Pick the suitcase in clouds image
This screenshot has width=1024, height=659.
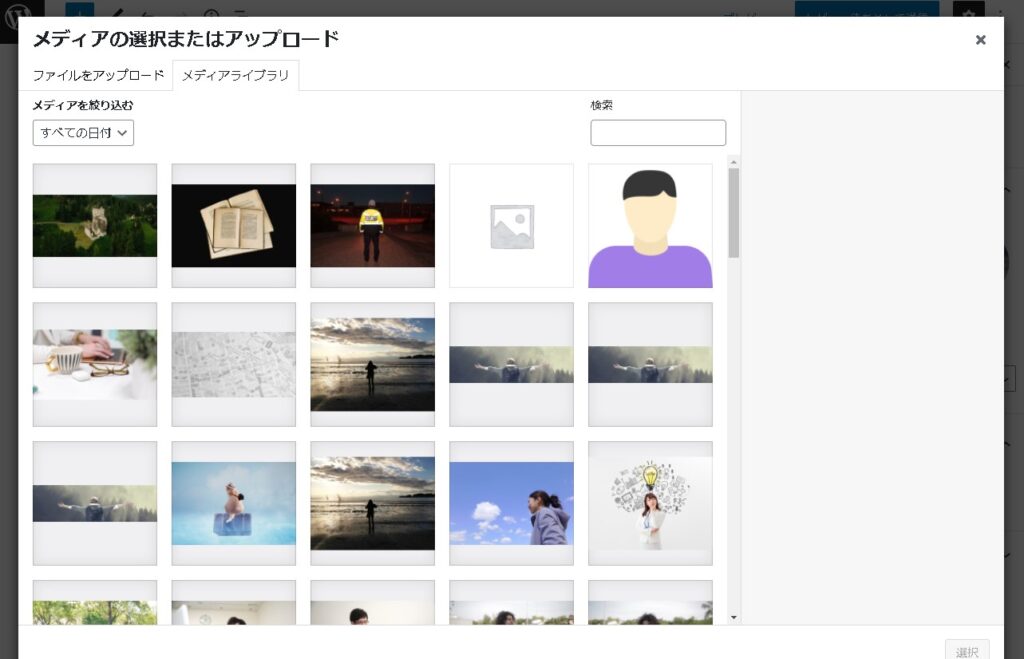(234, 503)
